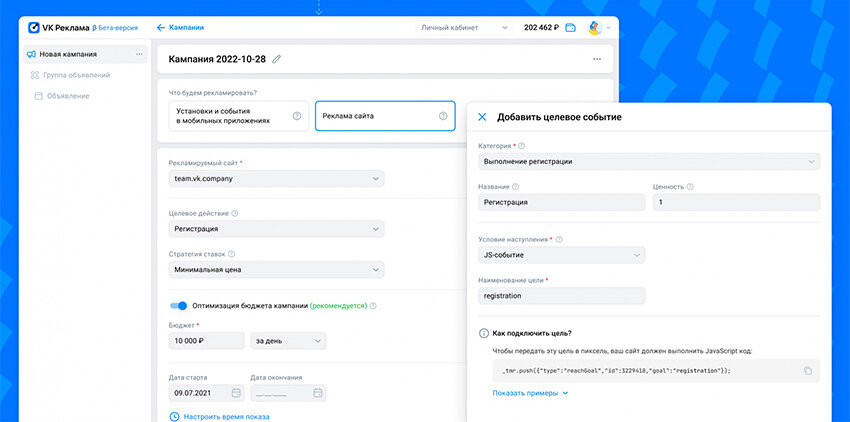The height and width of the screenshot is (422, 850).
Task: Click the balance 202 462 ₽
Action: [x=541, y=28]
